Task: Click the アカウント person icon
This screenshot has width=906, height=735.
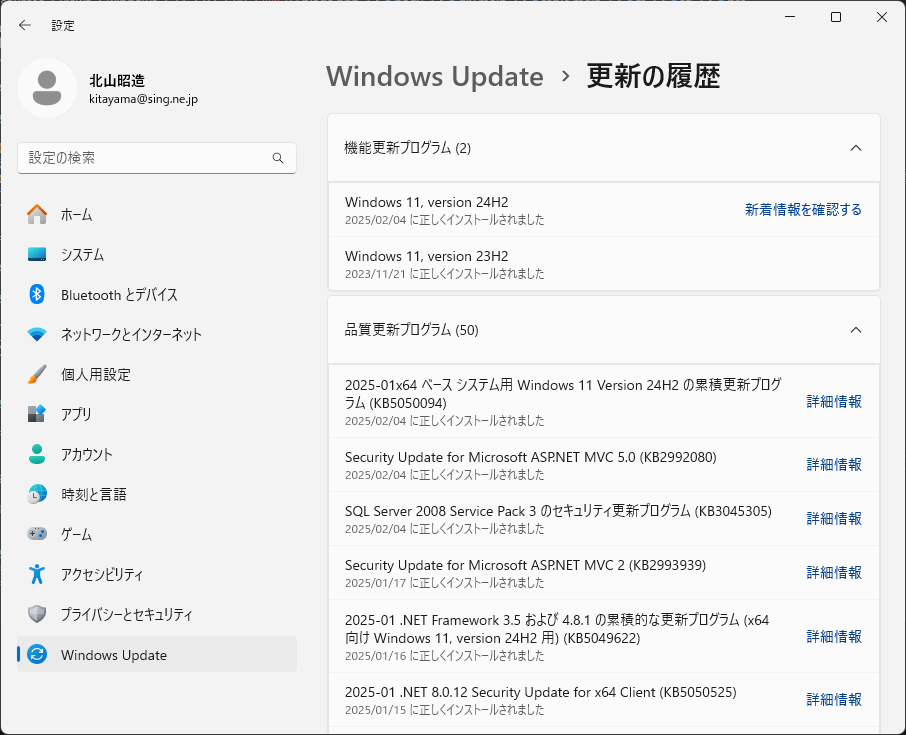Action: 37,454
